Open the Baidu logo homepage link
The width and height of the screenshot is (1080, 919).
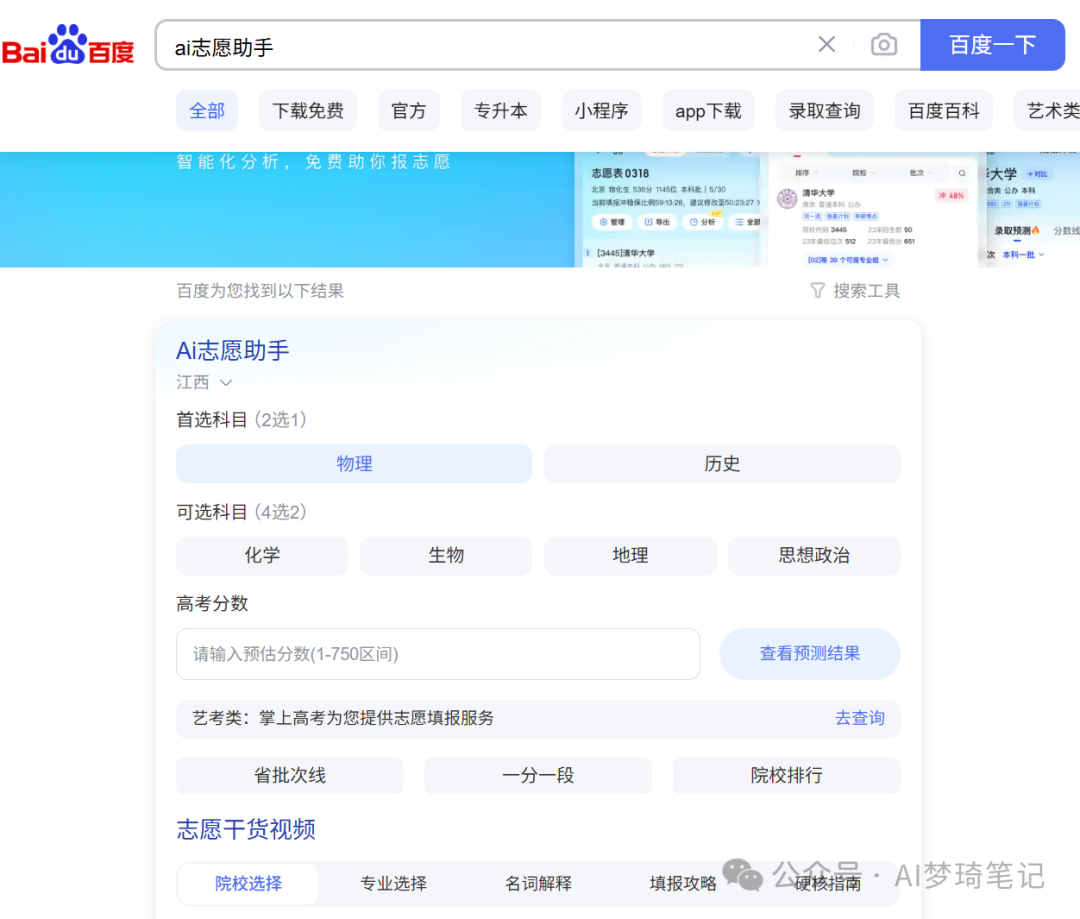(68, 45)
